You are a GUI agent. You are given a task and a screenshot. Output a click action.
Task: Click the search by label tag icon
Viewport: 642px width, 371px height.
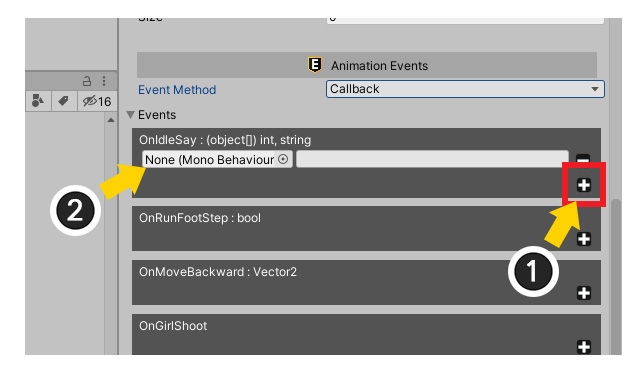click(x=63, y=101)
